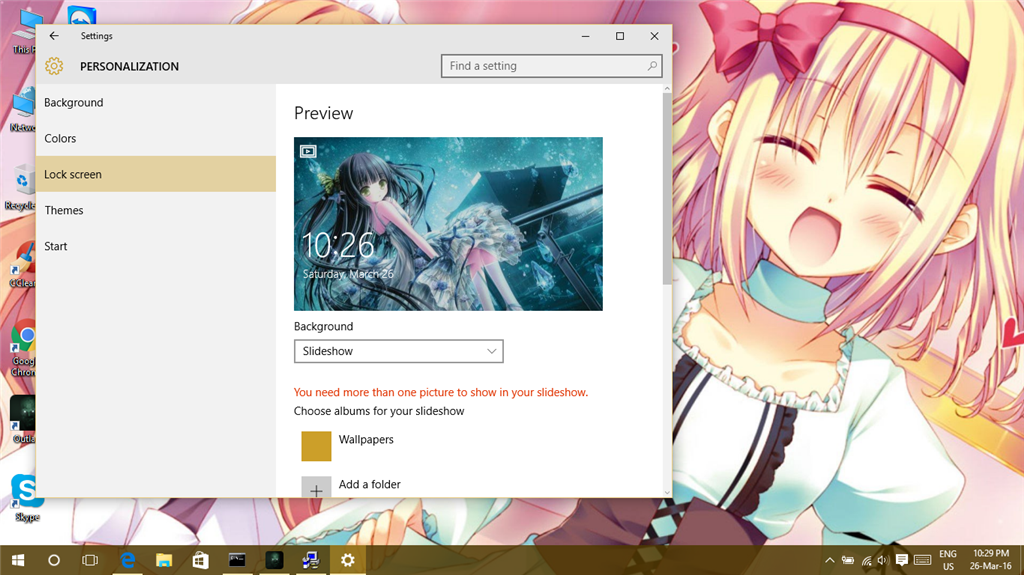
Task: Open the Network desktop icon
Action: click(x=23, y=109)
